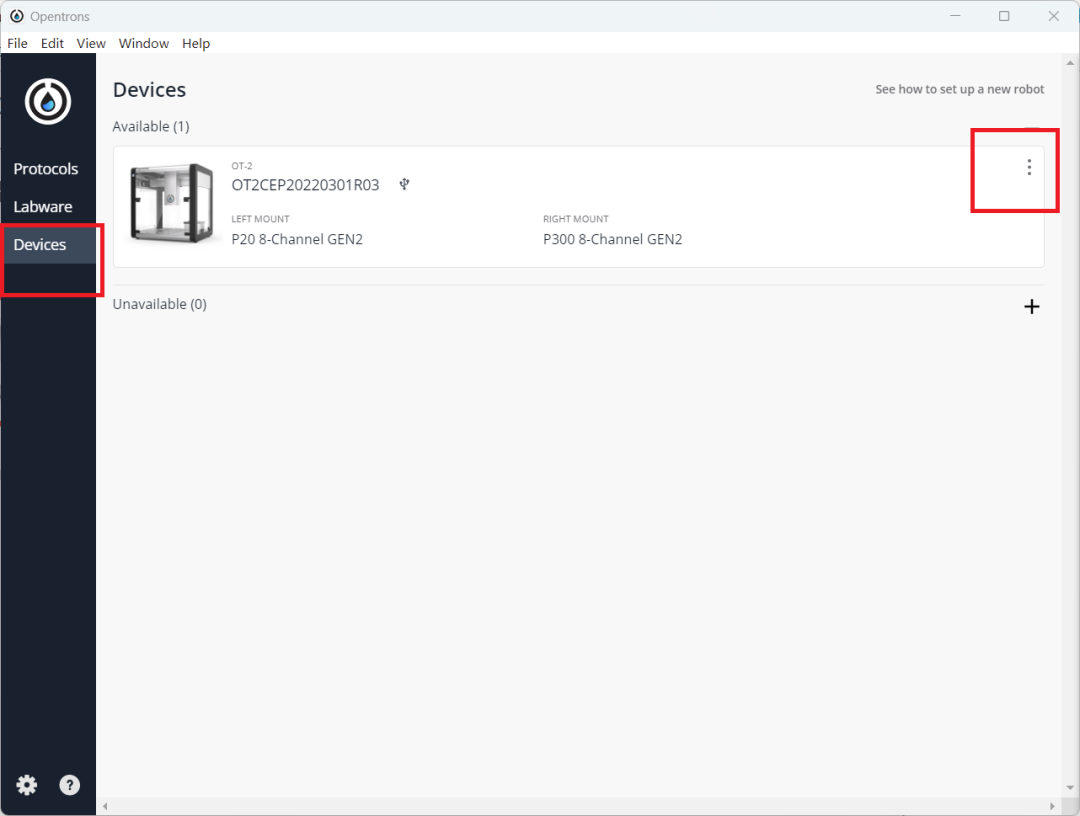Open the File menu
This screenshot has height=816, width=1080.
(17, 43)
